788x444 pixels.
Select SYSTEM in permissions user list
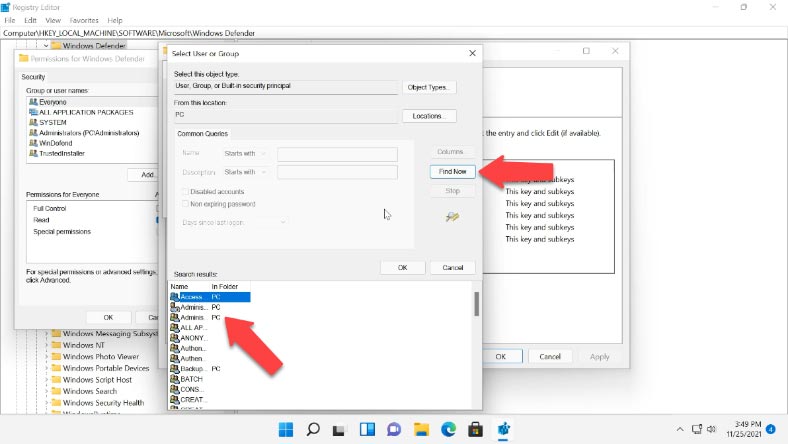(x=48, y=122)
